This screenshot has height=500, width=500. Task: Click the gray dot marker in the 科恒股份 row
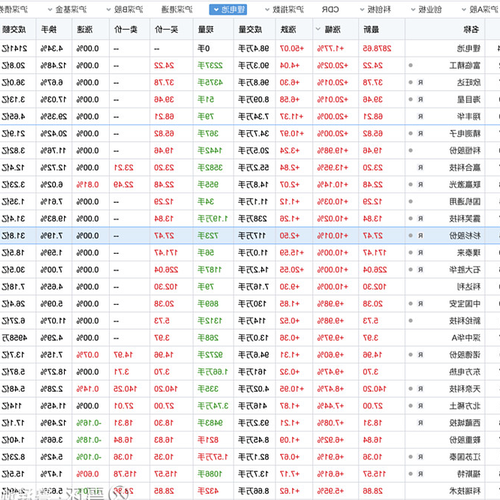411,150
